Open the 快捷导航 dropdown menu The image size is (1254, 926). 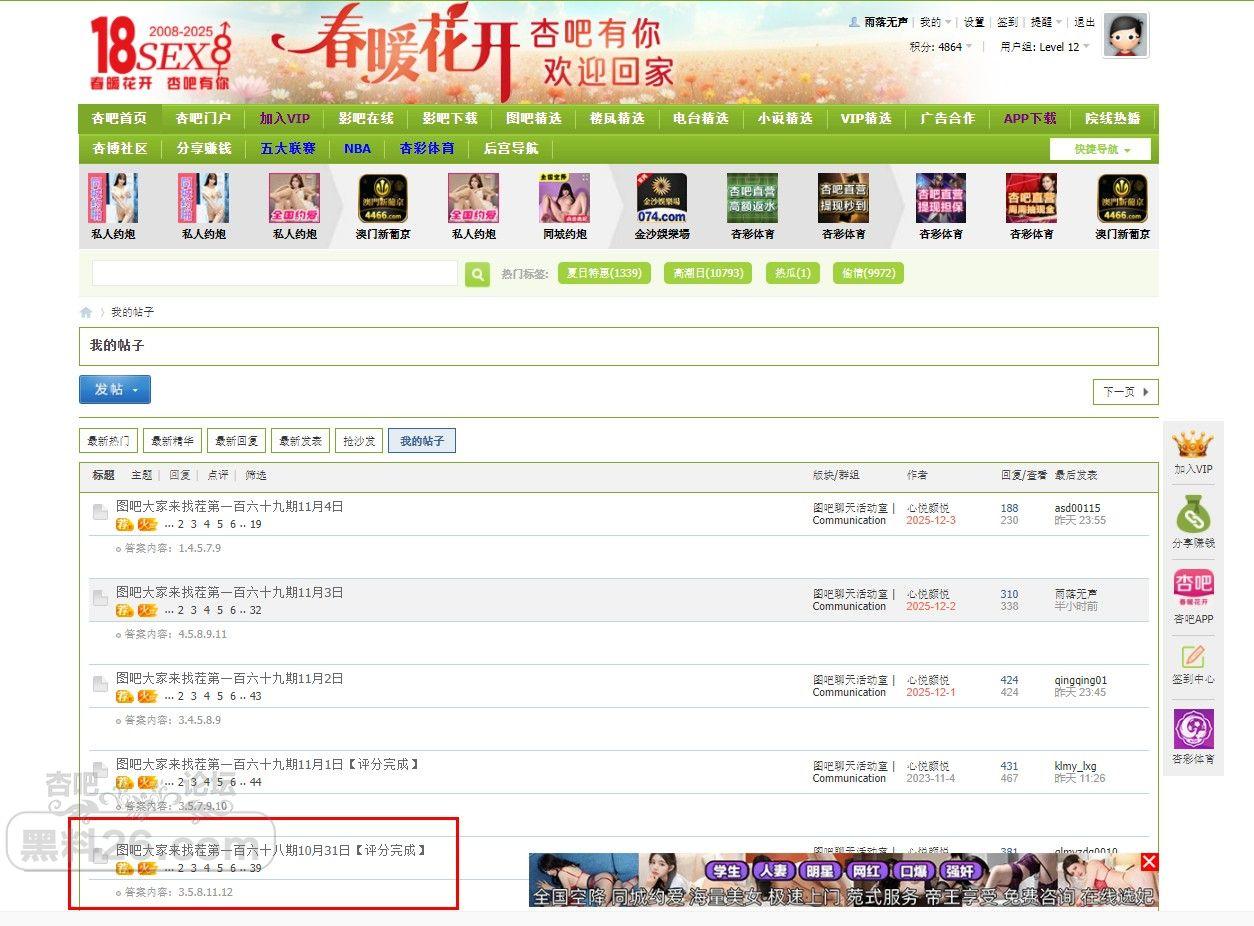[x=1100, y=149]
